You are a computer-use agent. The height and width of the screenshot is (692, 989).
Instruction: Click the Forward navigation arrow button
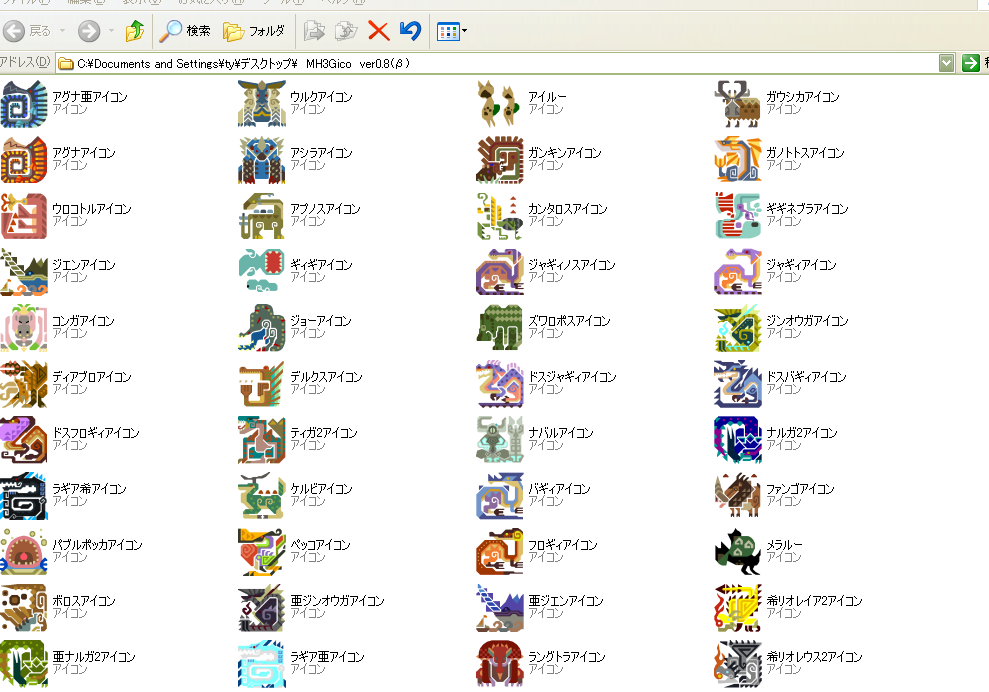(89, 30)
